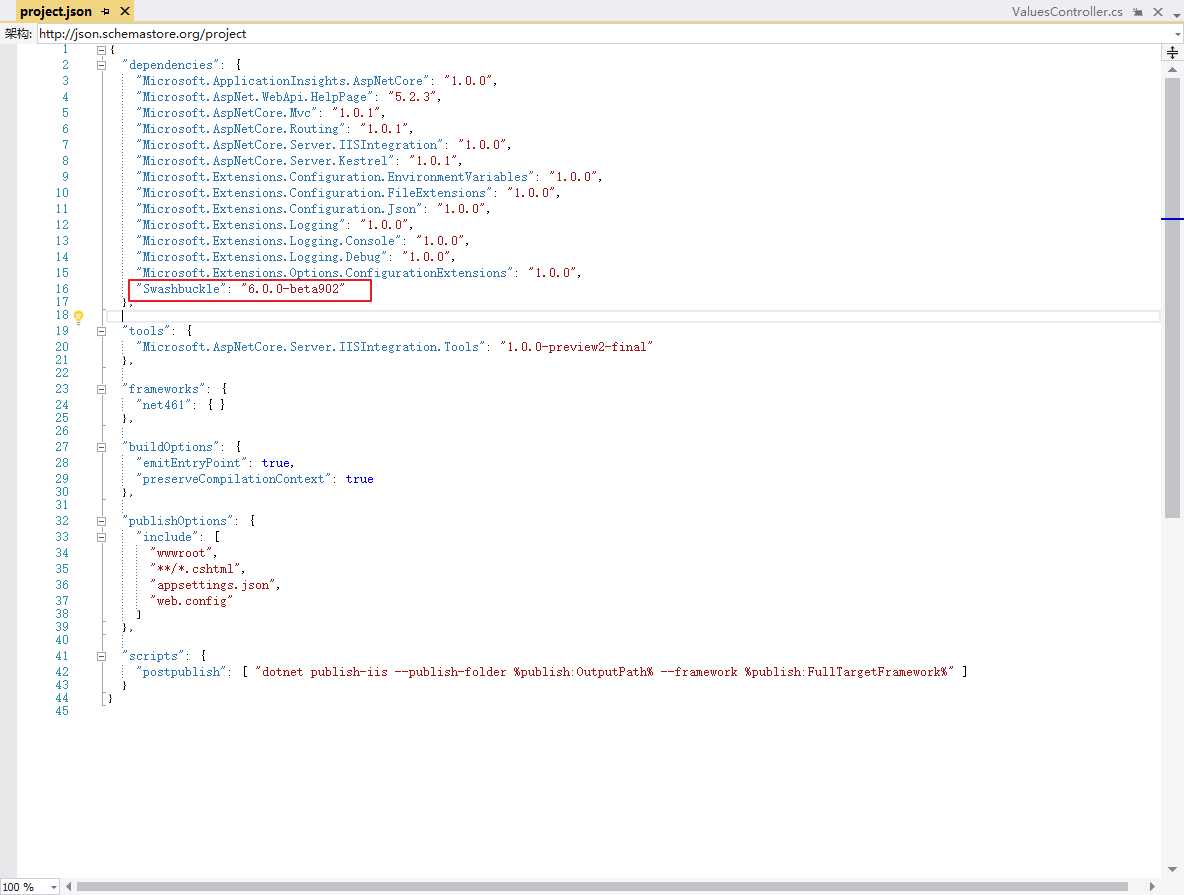Viewport: 1184px width, 895px height.
Task: Select the project.json tab
Action: pos(56,11)
